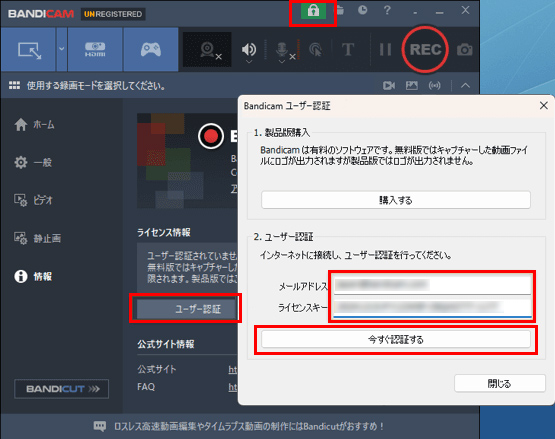Click the Bandicut recommendation banner text
Screen dimensions: 555x439
249,426
